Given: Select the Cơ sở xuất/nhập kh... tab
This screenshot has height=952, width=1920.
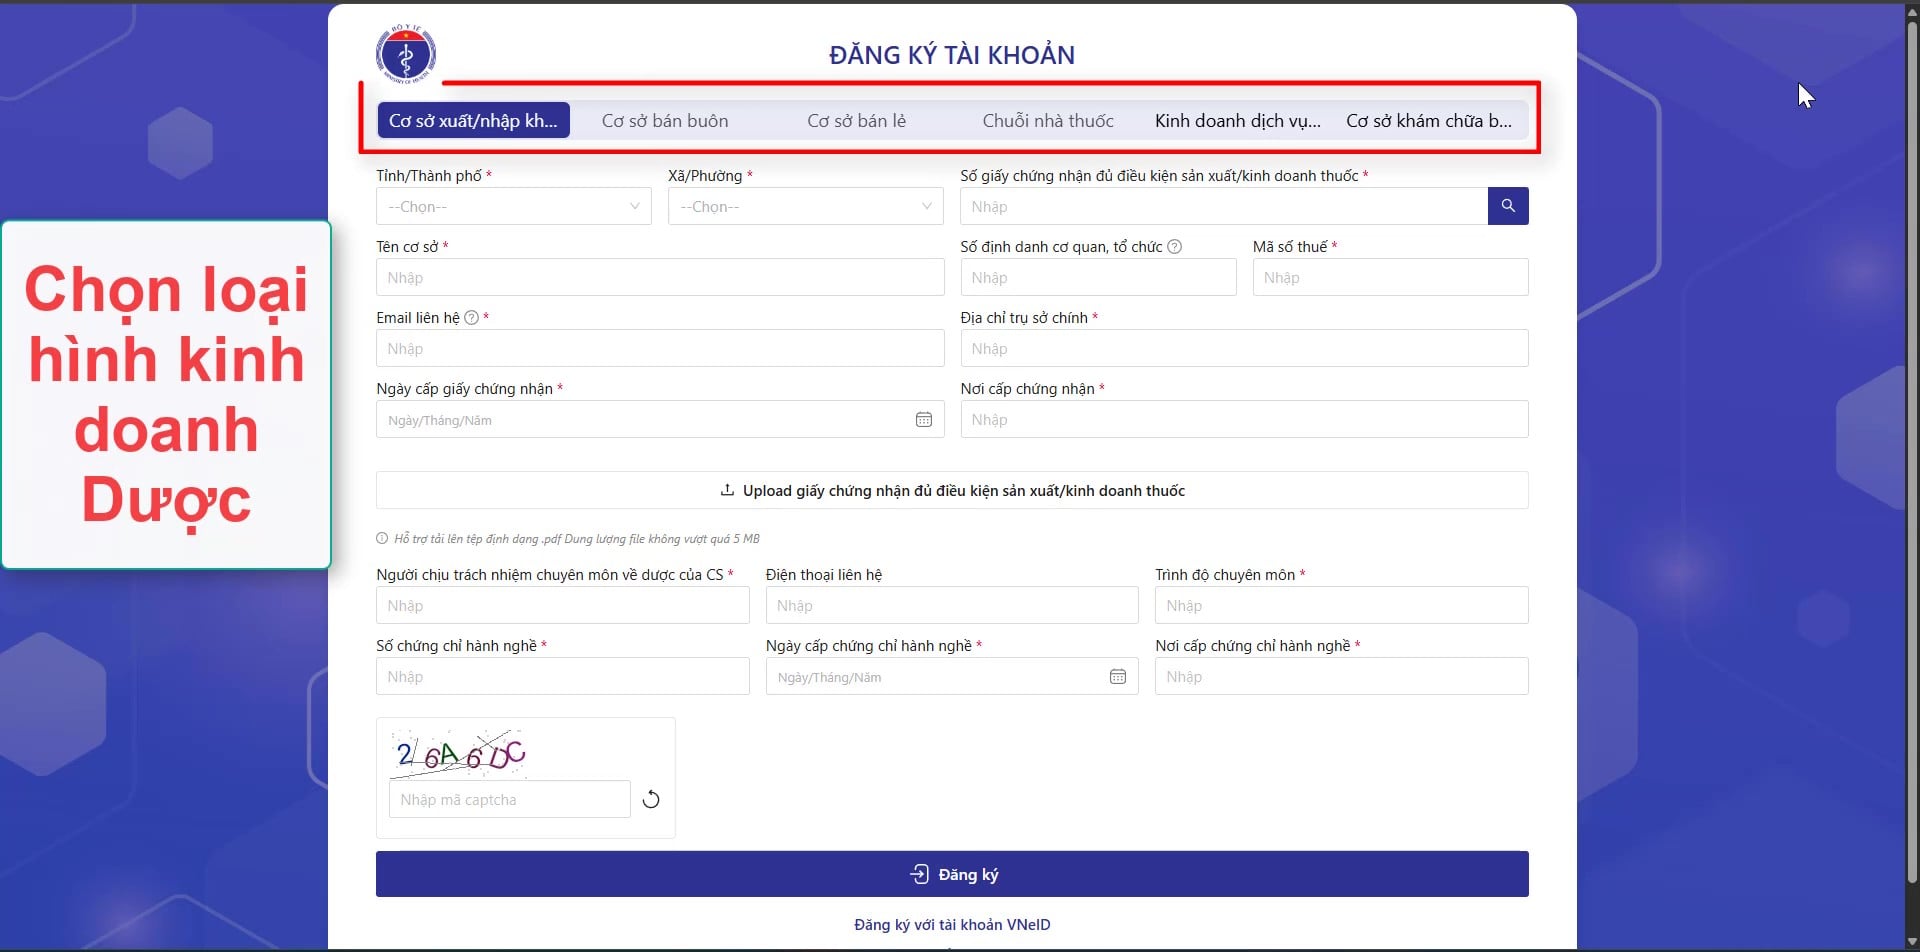Looking at the screenshot, I should 473,120.
